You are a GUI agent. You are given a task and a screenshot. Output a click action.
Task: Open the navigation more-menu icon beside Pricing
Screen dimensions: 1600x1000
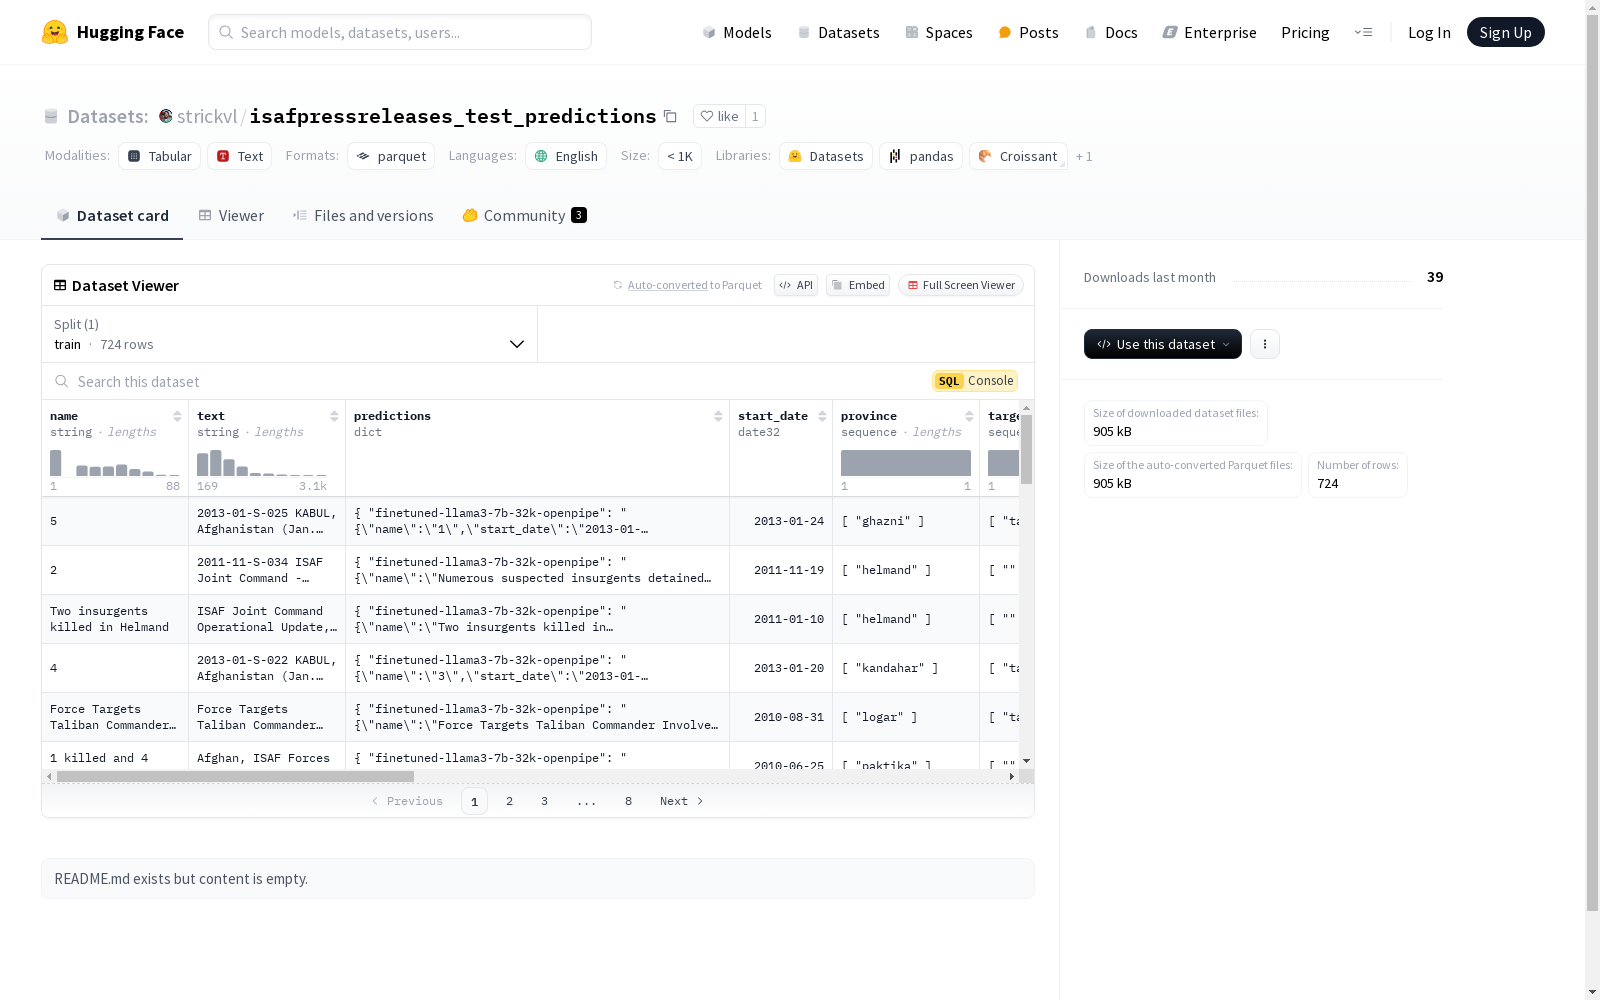point(1363,32)
